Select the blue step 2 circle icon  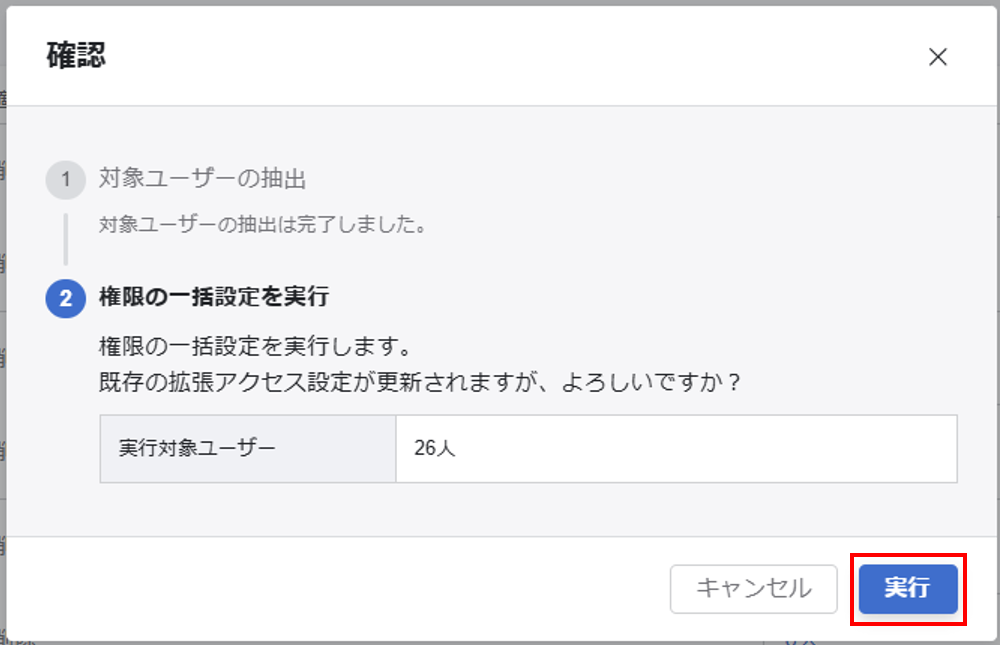tap(66, 298)
